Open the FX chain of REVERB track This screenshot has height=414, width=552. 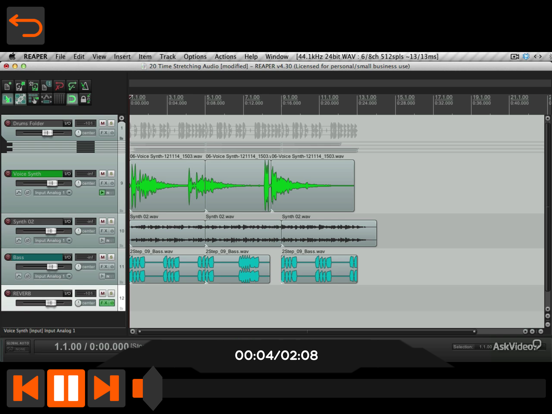[104, 303]
